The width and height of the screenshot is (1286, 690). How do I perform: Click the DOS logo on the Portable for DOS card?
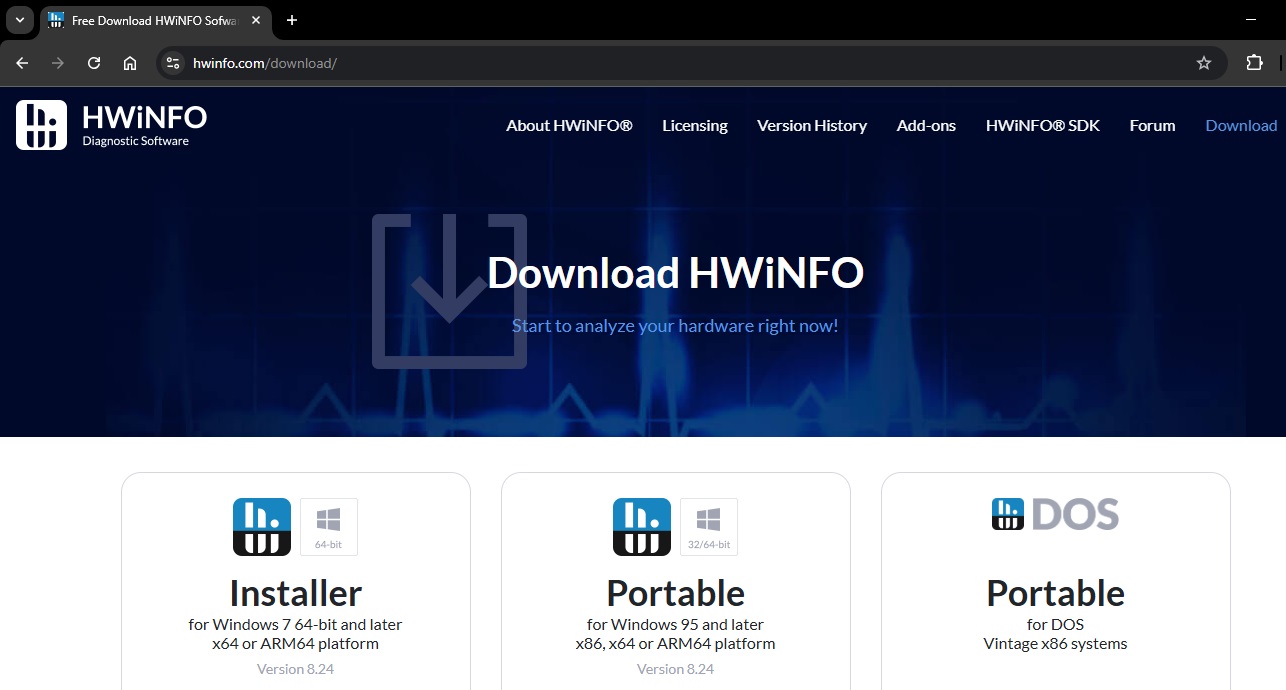click(1054, 514)
